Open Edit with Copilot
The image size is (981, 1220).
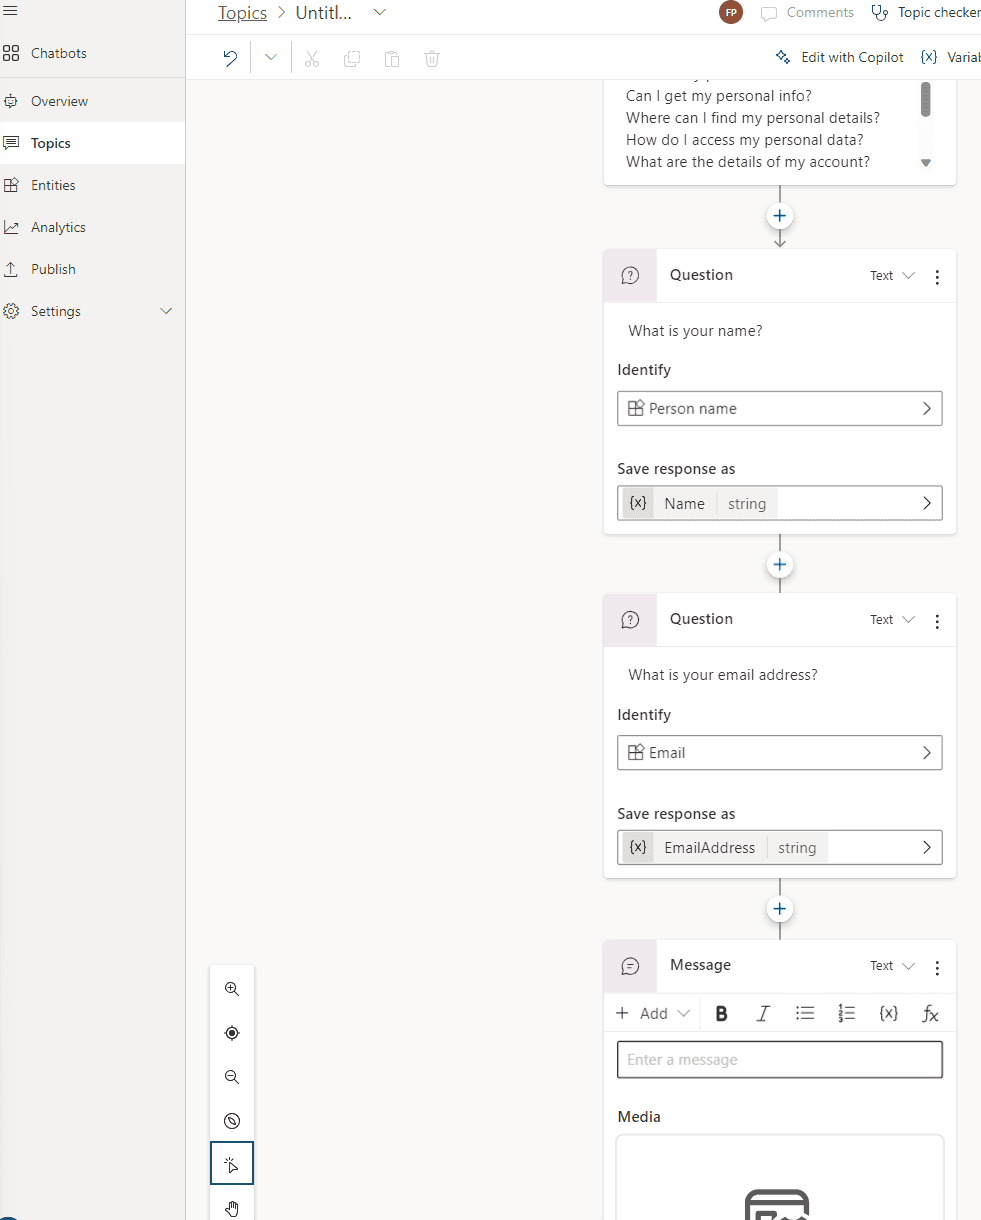pyautogui.click(x=840, y=57)
